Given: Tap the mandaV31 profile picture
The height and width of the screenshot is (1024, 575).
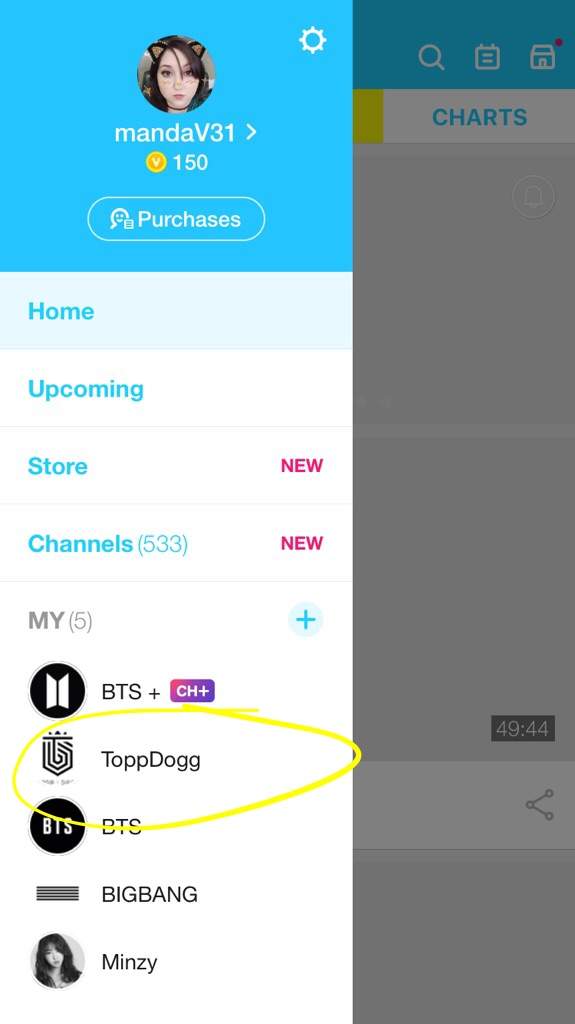Looking at the screenshot, I should coord(176,74).
